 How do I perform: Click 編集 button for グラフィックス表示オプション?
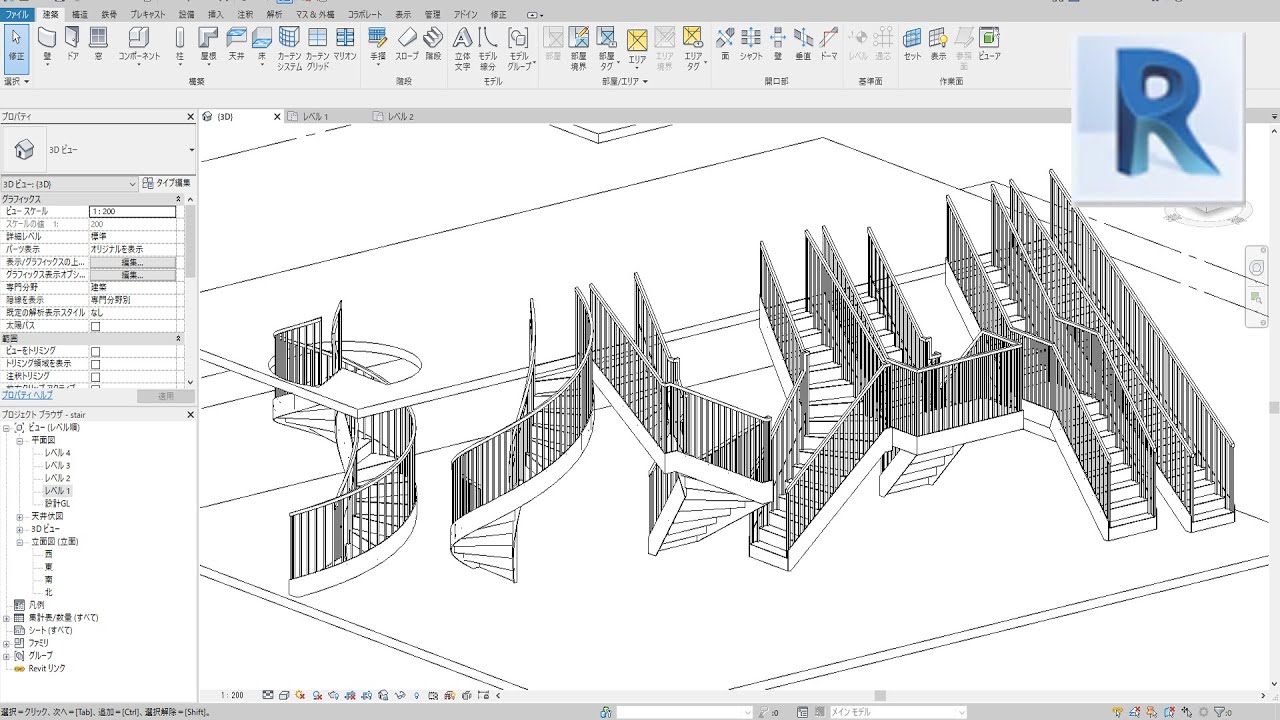tap(133, 274)
